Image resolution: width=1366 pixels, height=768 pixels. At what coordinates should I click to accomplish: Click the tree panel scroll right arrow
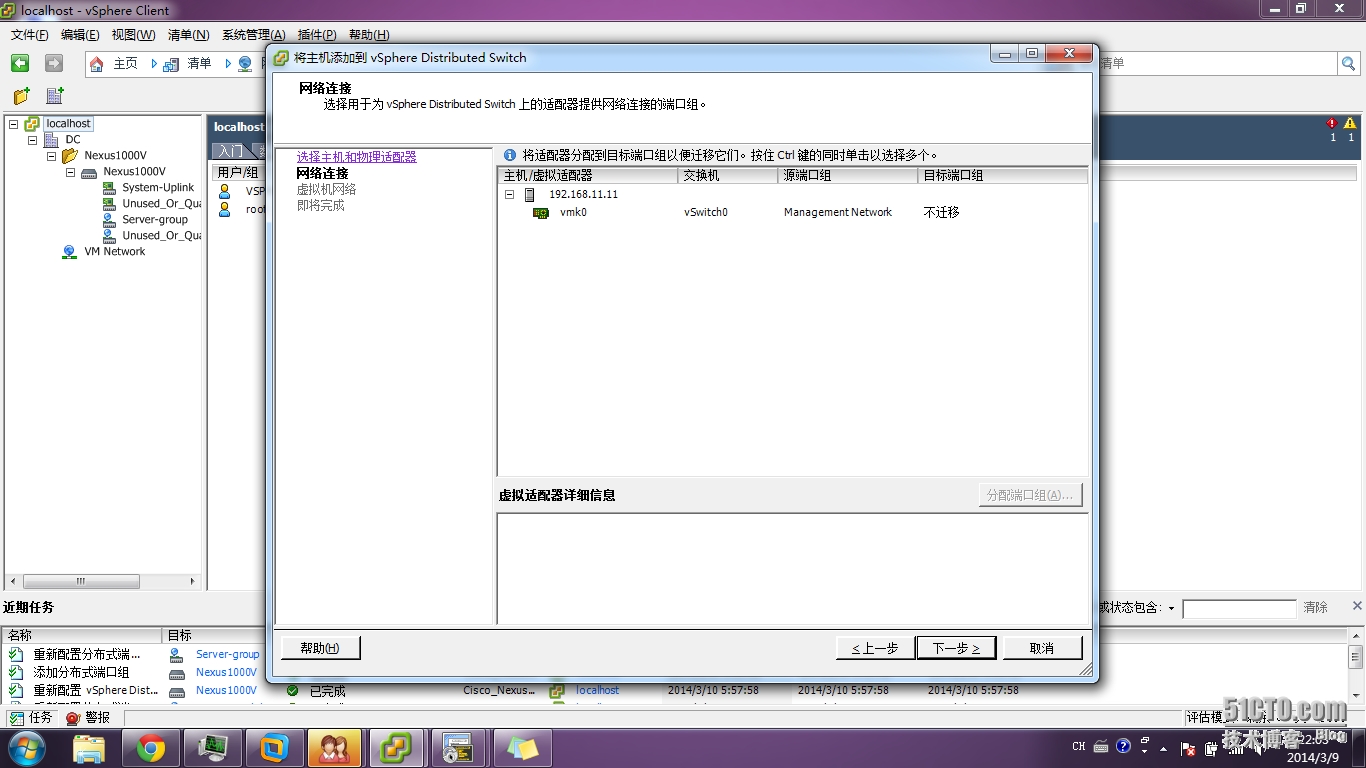point(193,581)
